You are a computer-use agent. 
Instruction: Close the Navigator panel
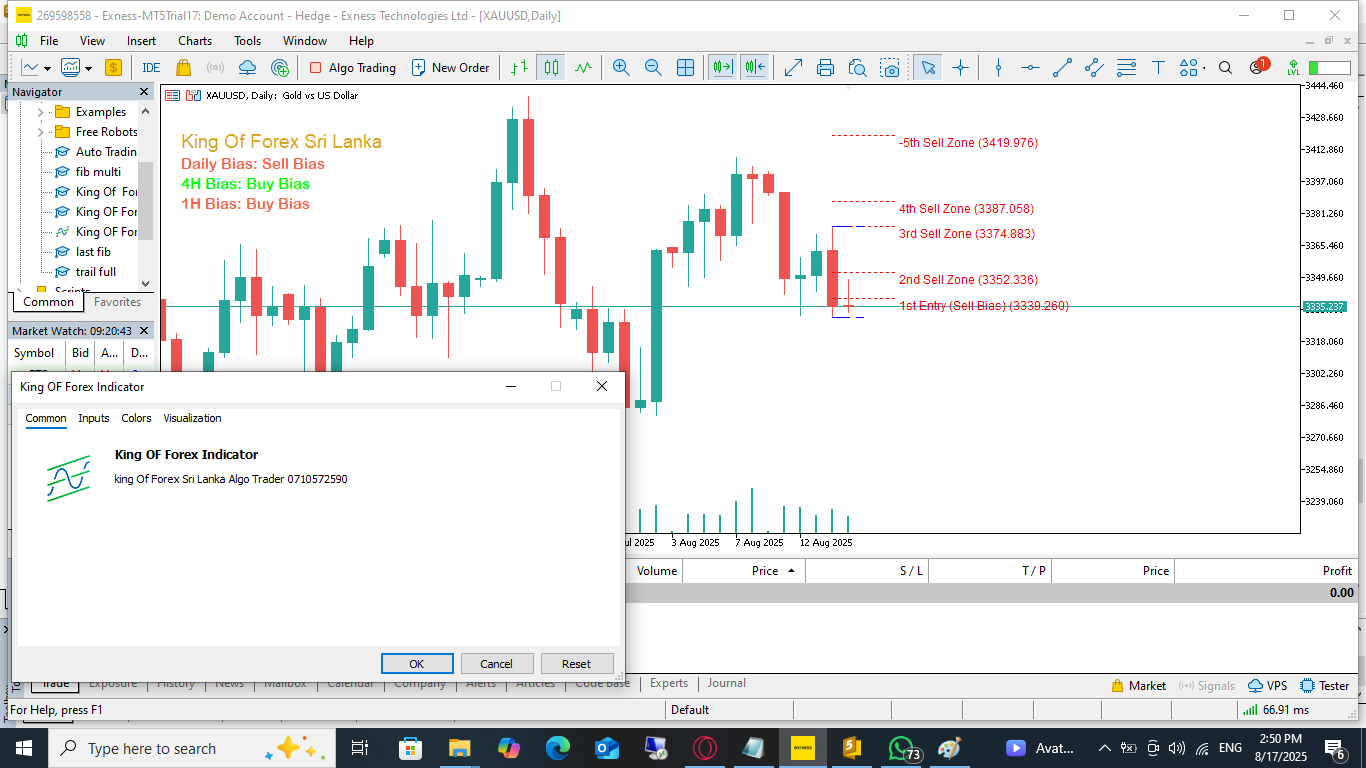click(x=144, y=92)
